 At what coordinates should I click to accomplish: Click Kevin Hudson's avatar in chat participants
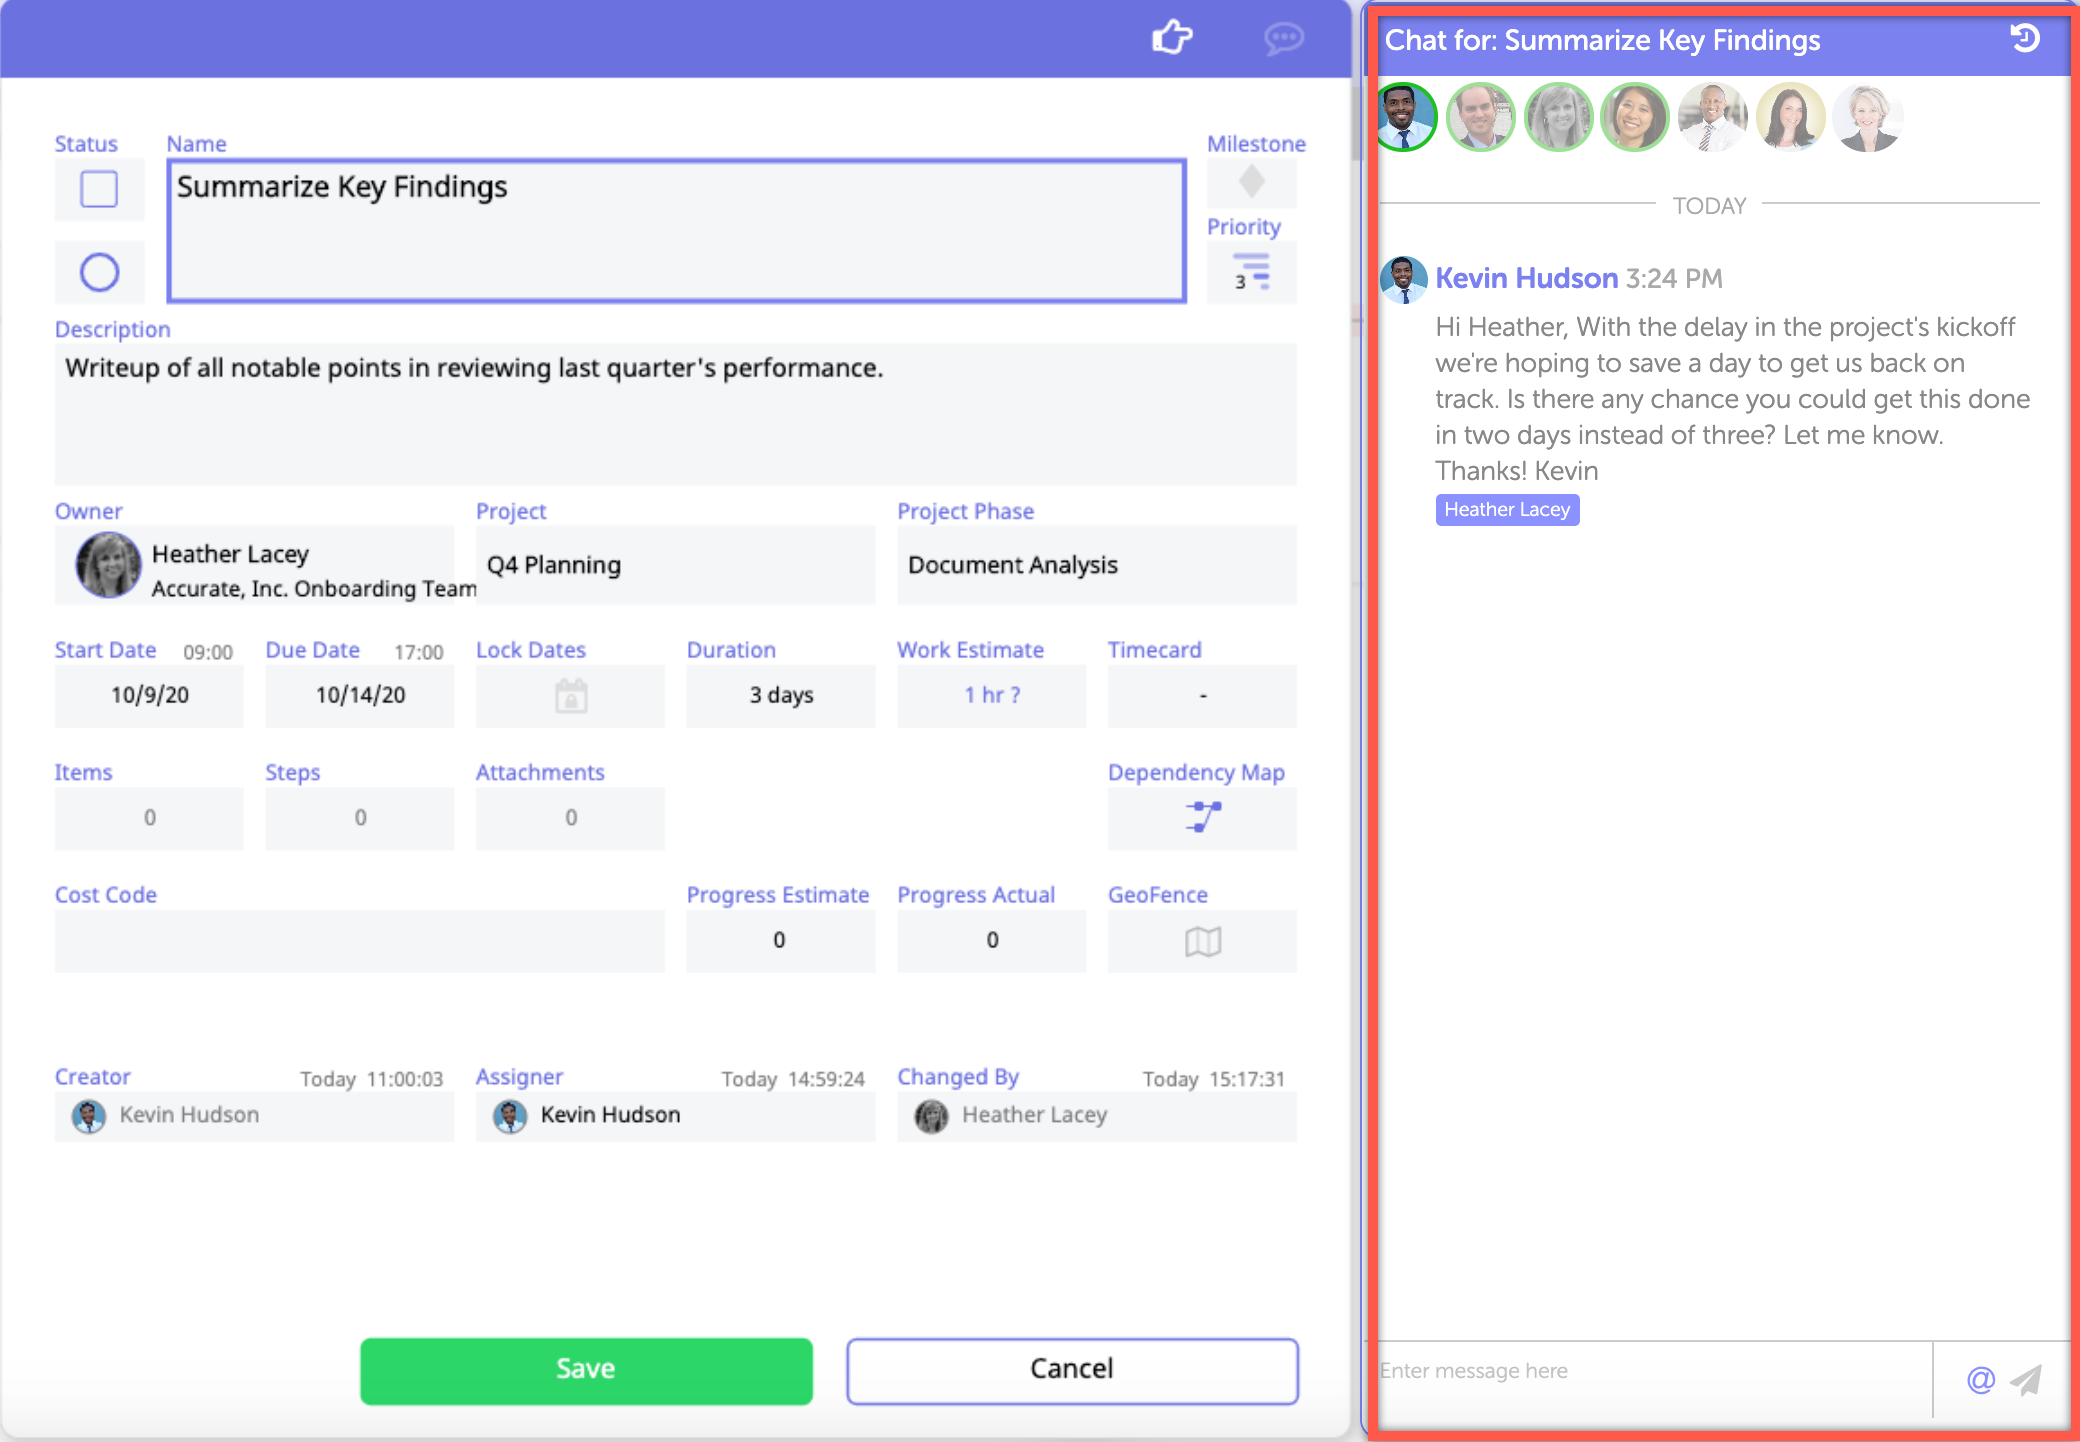tap(1405, 117)
